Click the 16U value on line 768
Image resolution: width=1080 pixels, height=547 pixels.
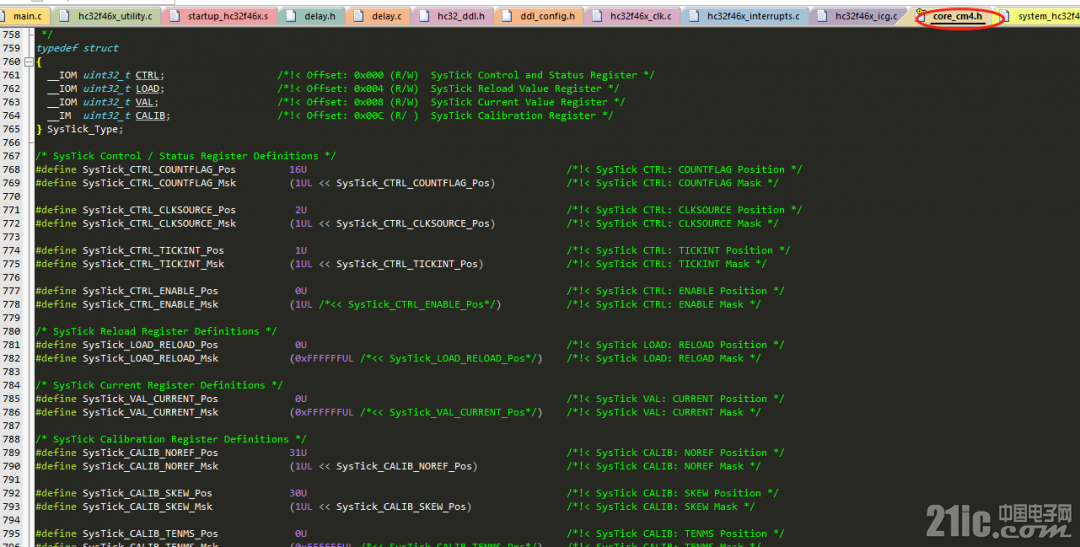(x=298, y=169)
